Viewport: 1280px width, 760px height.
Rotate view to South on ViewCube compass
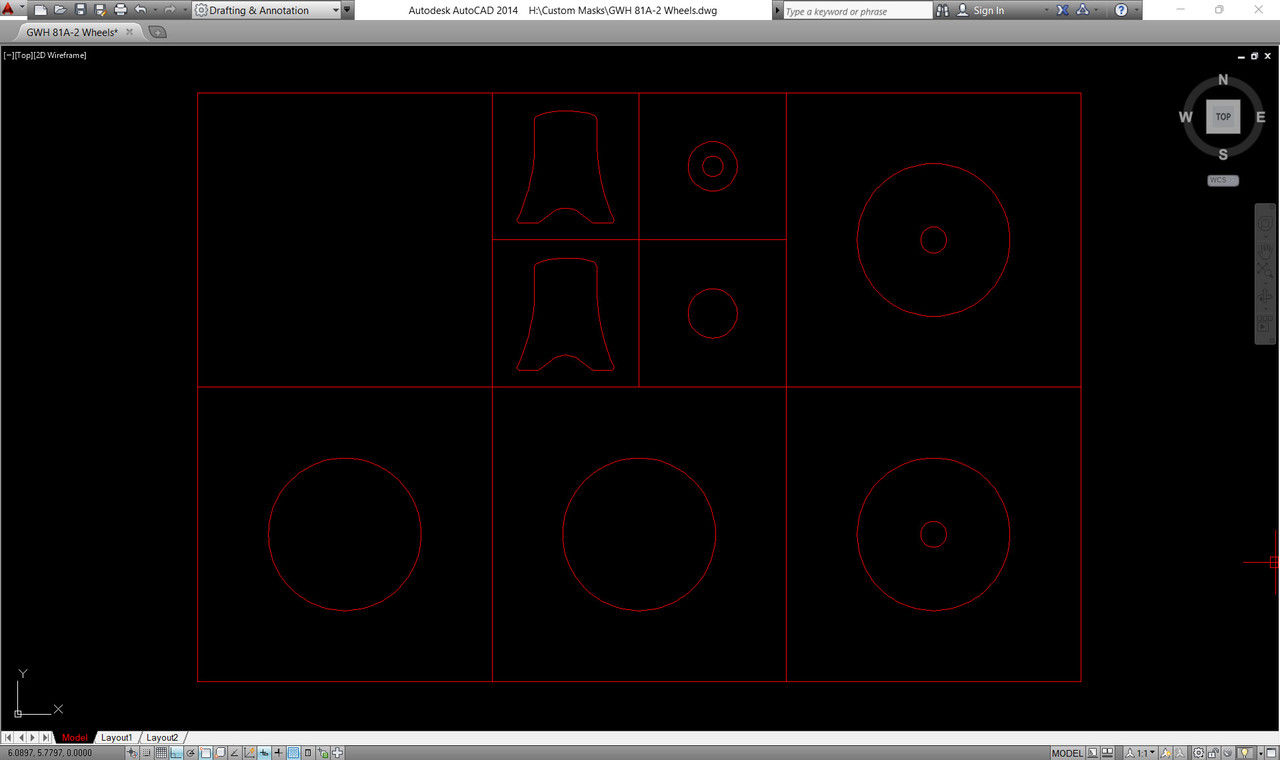click(1223, 154)
